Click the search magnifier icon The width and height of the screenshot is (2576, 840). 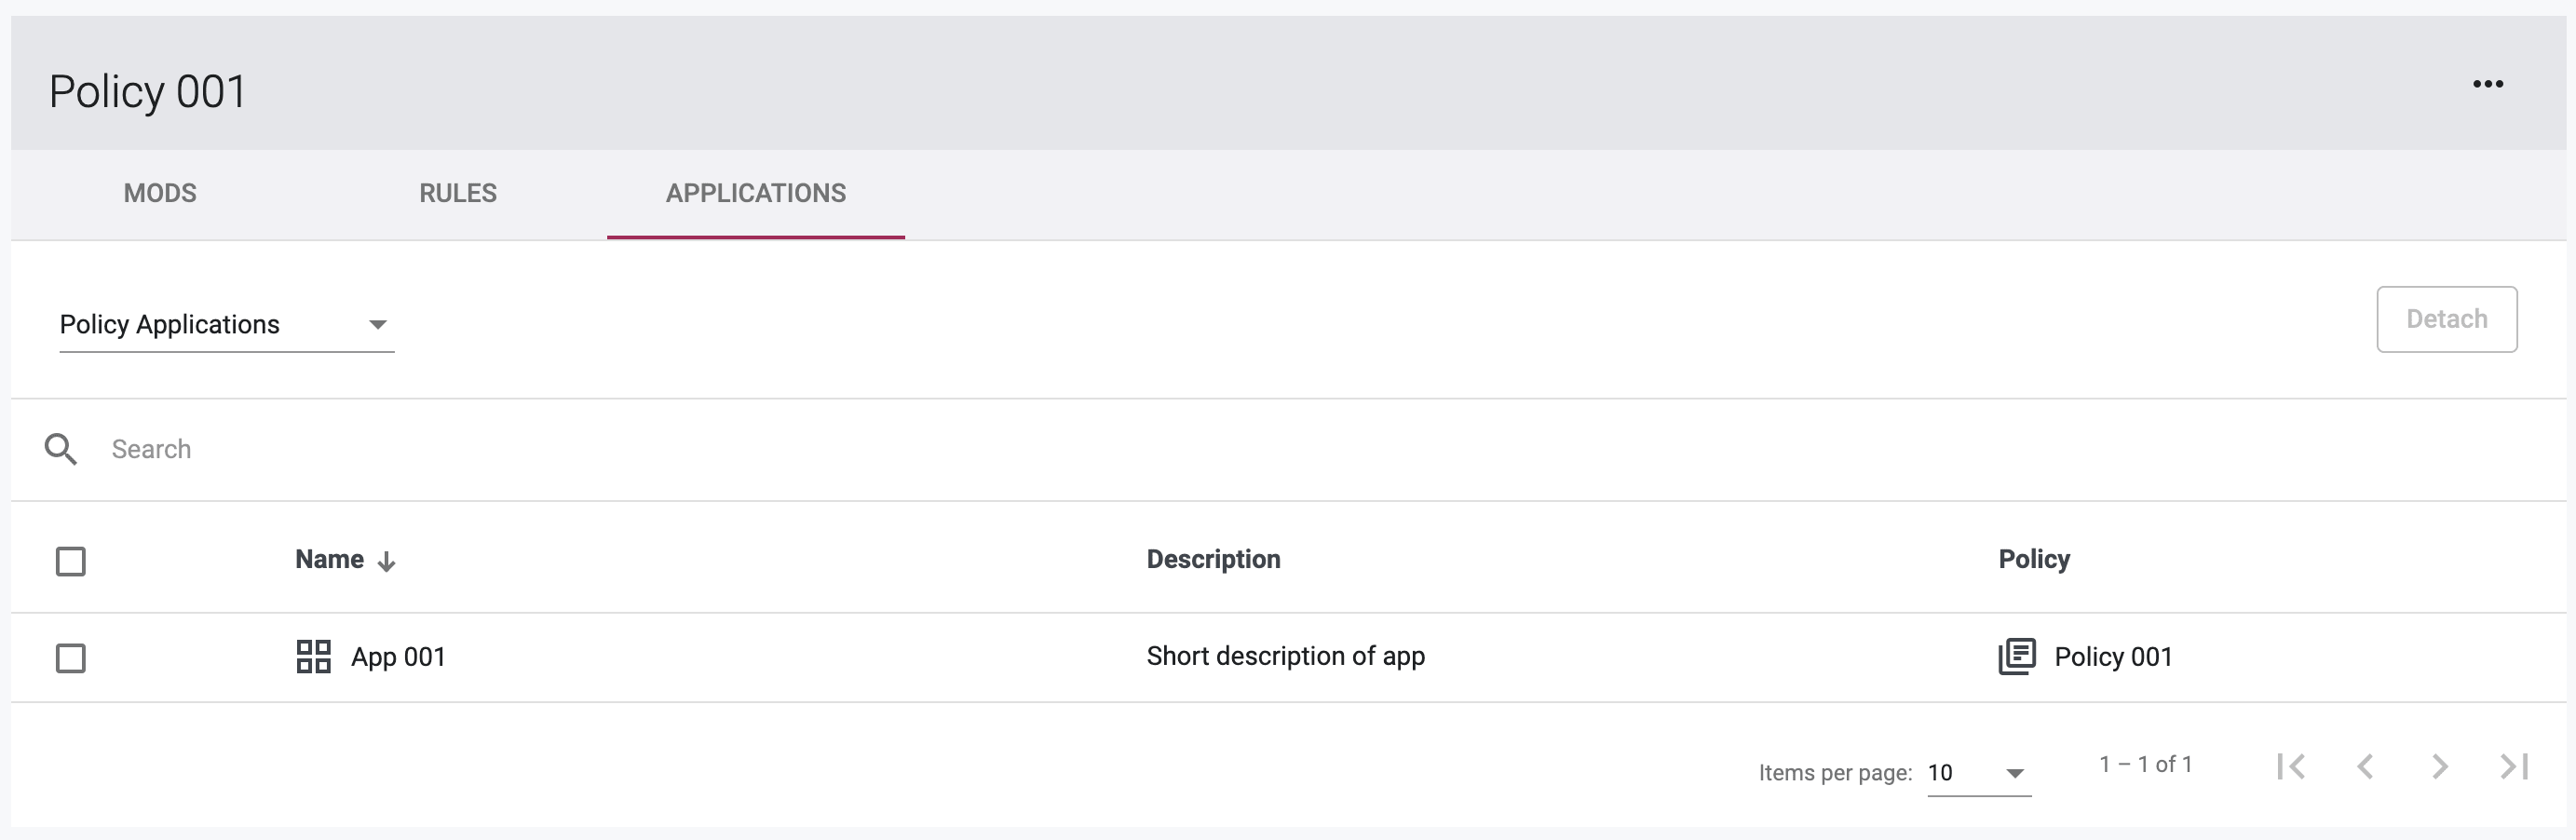click(x=61, y=449)
